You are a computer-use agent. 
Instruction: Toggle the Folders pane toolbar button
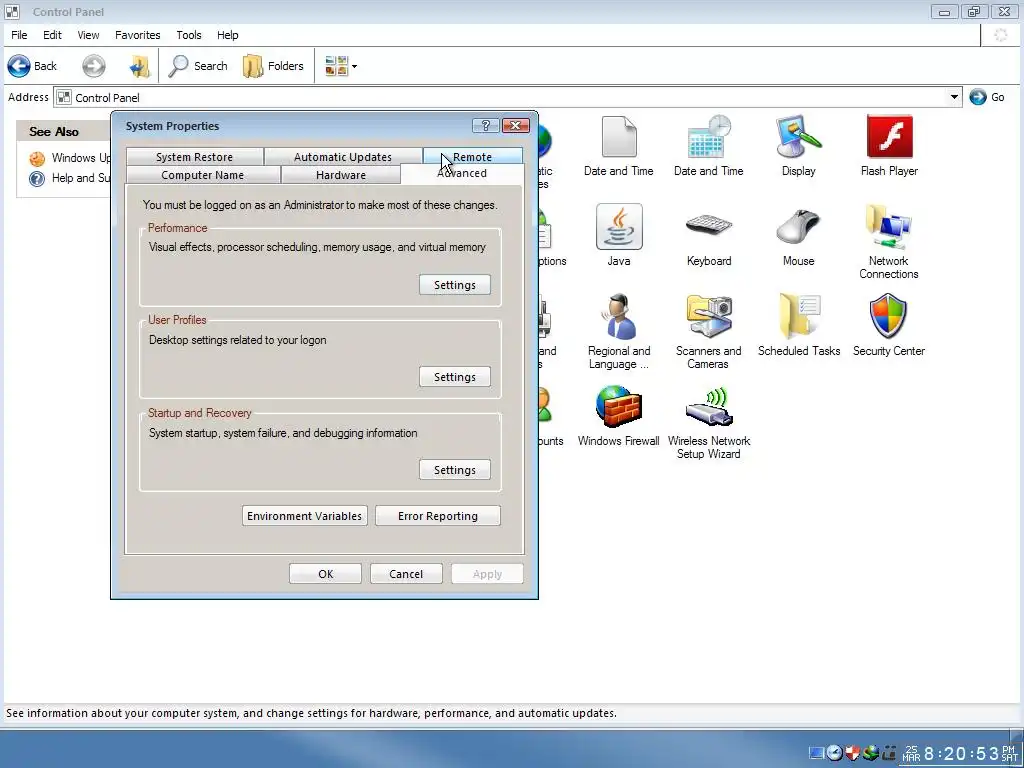point(273,66)
